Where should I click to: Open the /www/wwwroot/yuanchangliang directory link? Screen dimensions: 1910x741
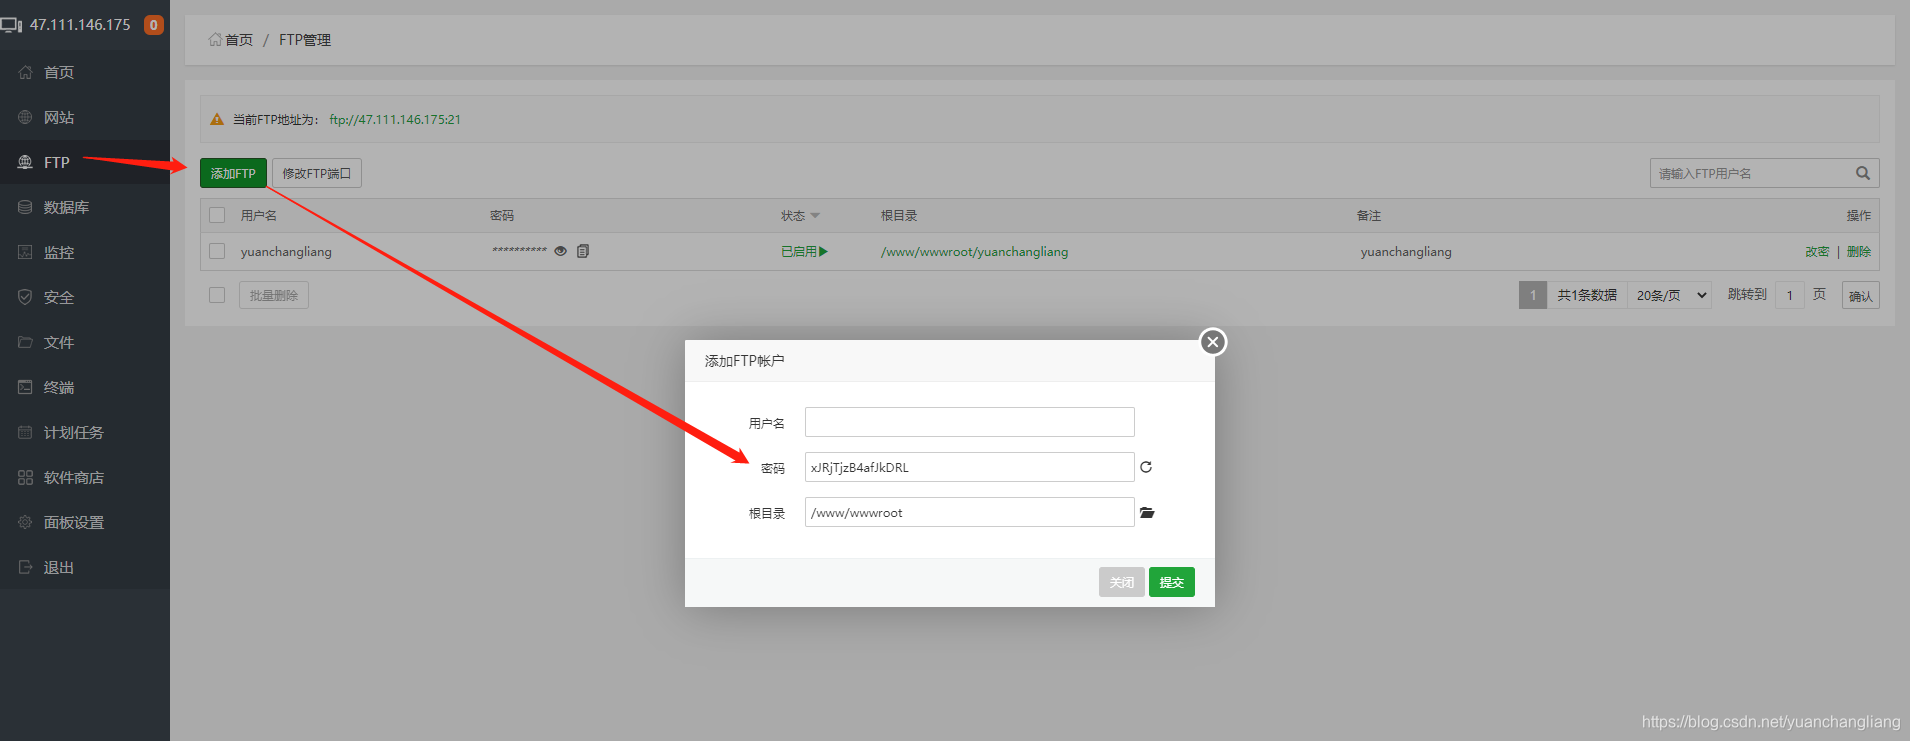[x=974, y=251]
